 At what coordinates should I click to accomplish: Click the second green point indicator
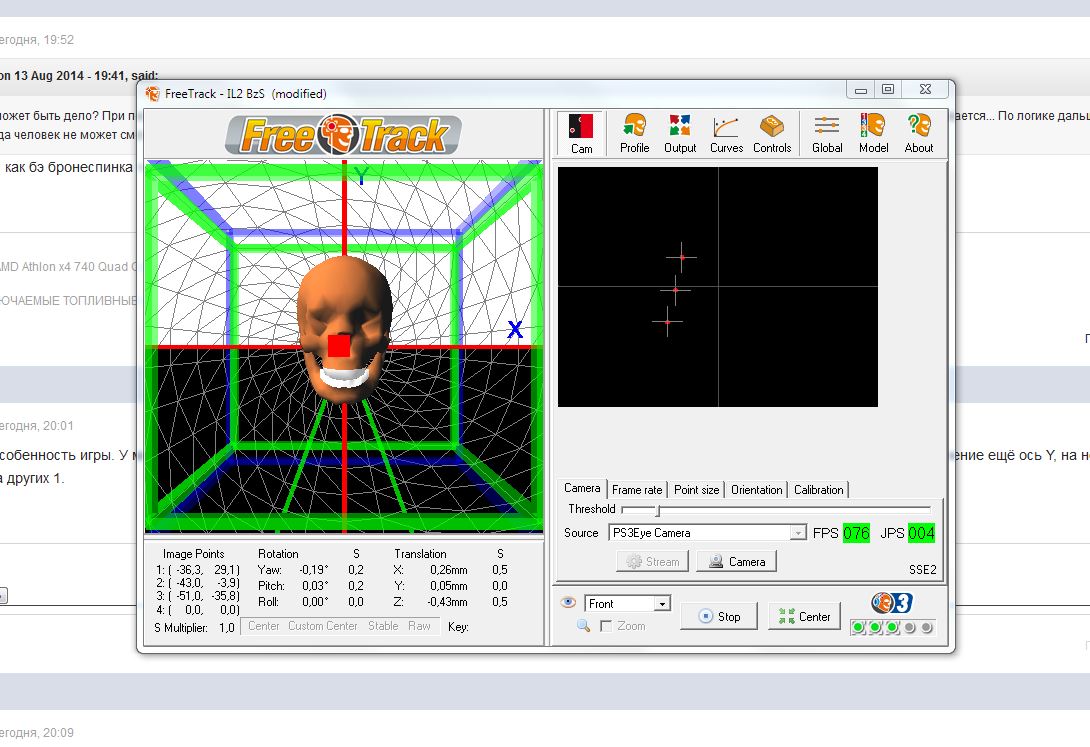pyautogui.click(x=875, y=627)
